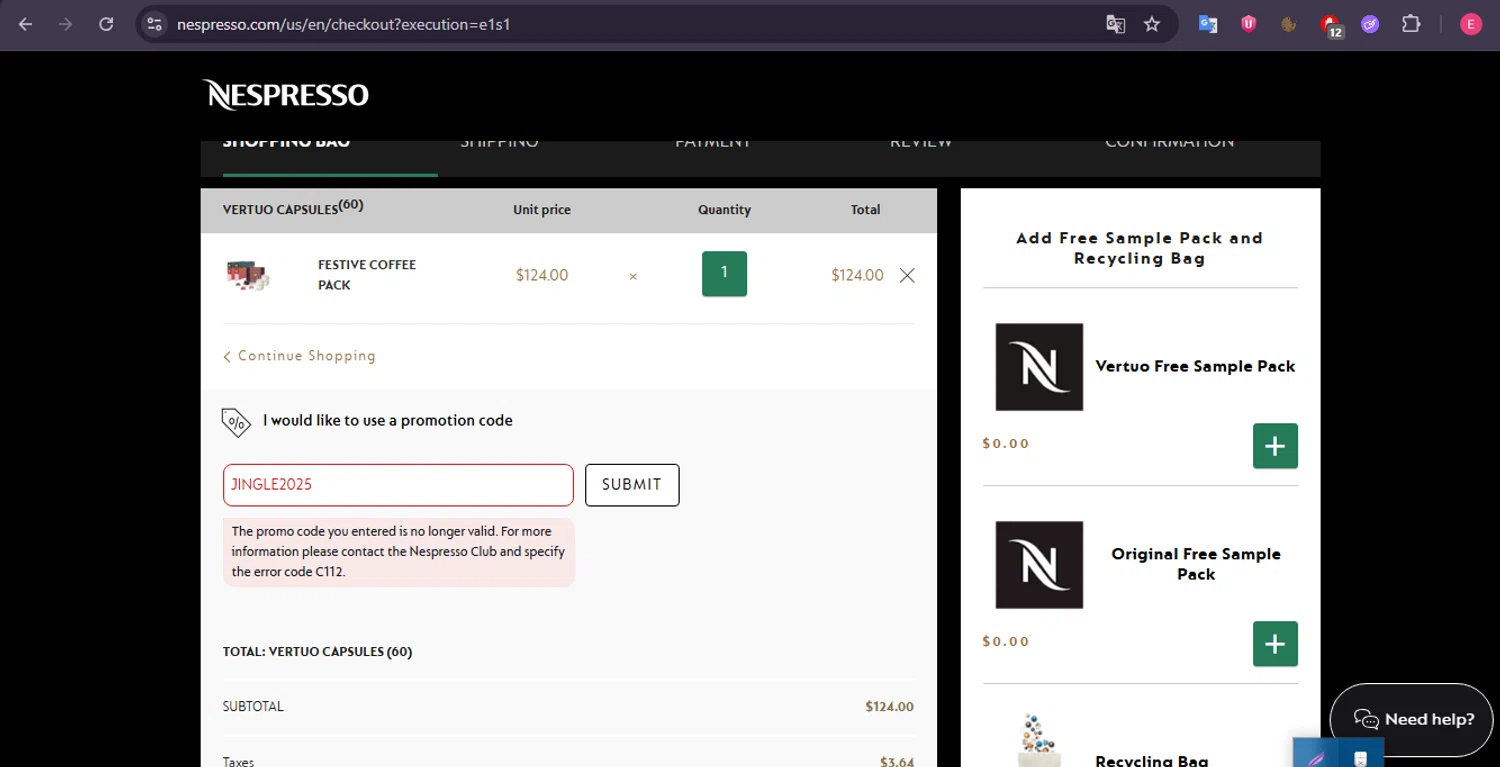Click the VERTUO CAPSULES (60) table header
This screenshot has height=767, width=1500.
pos(293,208)
